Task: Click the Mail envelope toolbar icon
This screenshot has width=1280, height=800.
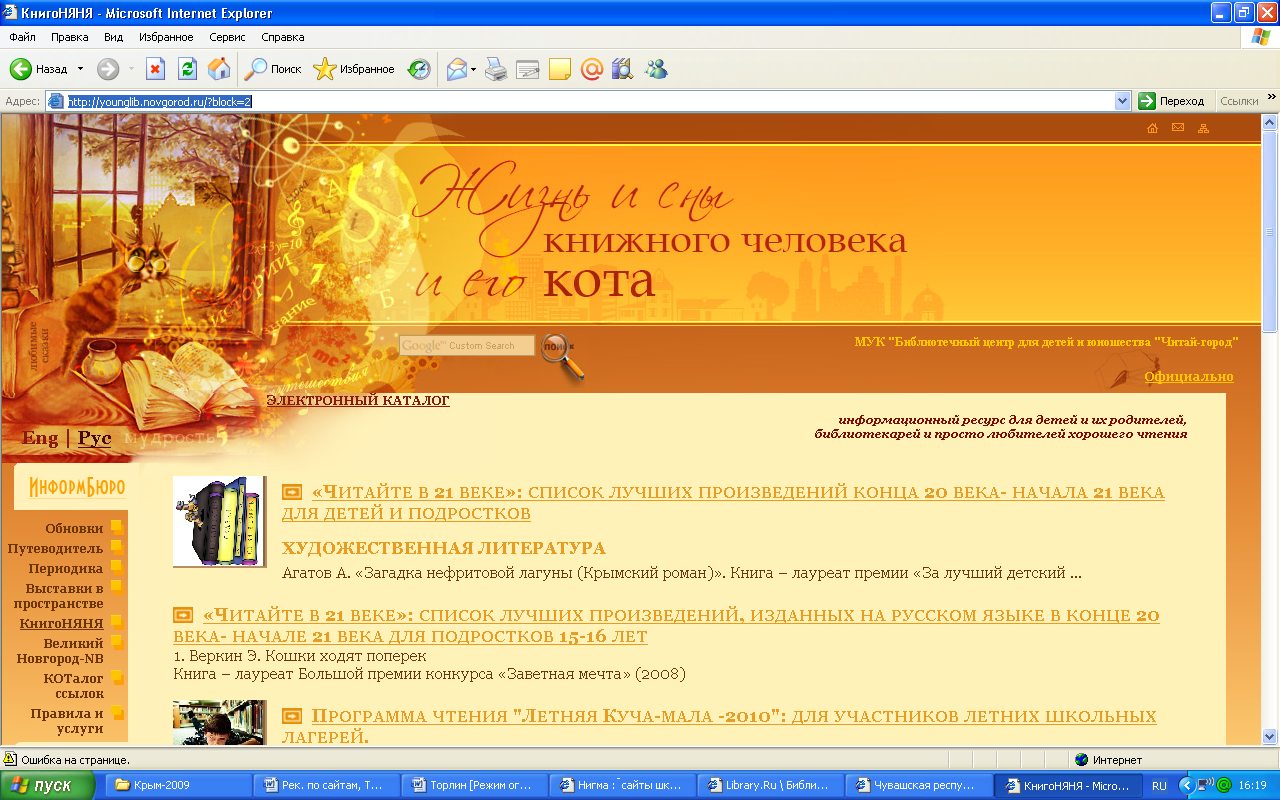Action: point(457,69)
